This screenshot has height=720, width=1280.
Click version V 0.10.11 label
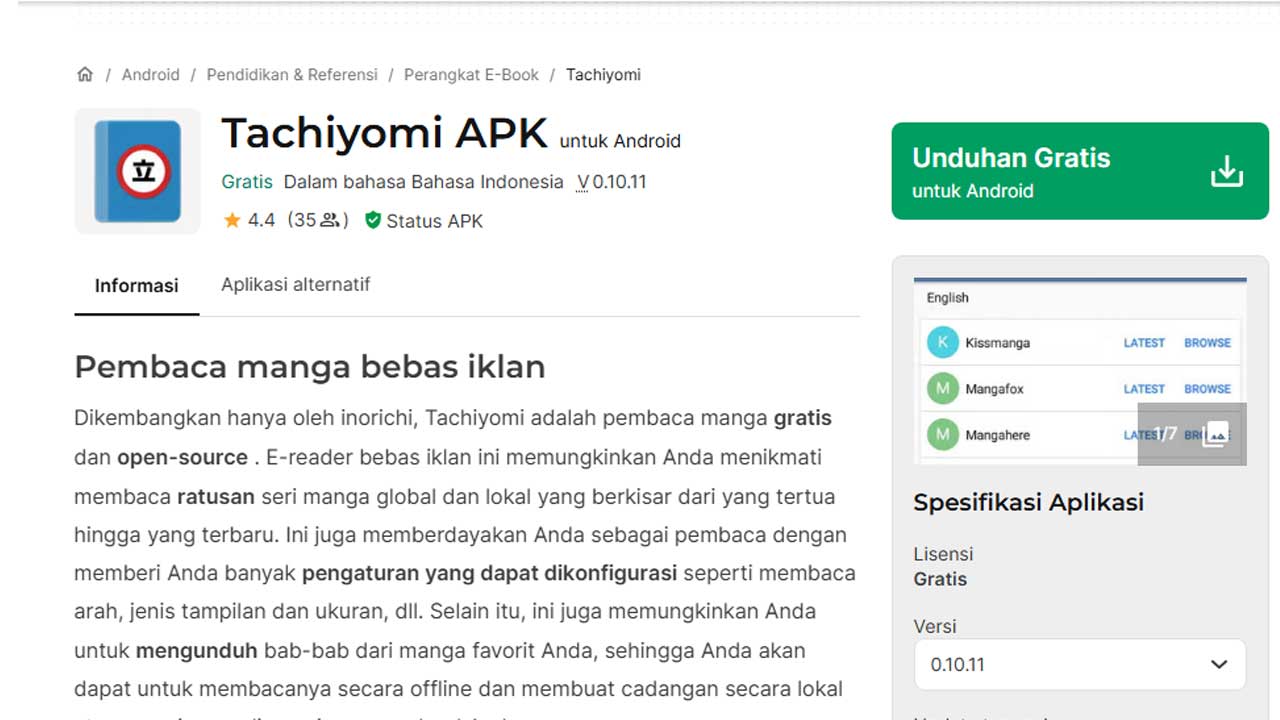(612, 182)
